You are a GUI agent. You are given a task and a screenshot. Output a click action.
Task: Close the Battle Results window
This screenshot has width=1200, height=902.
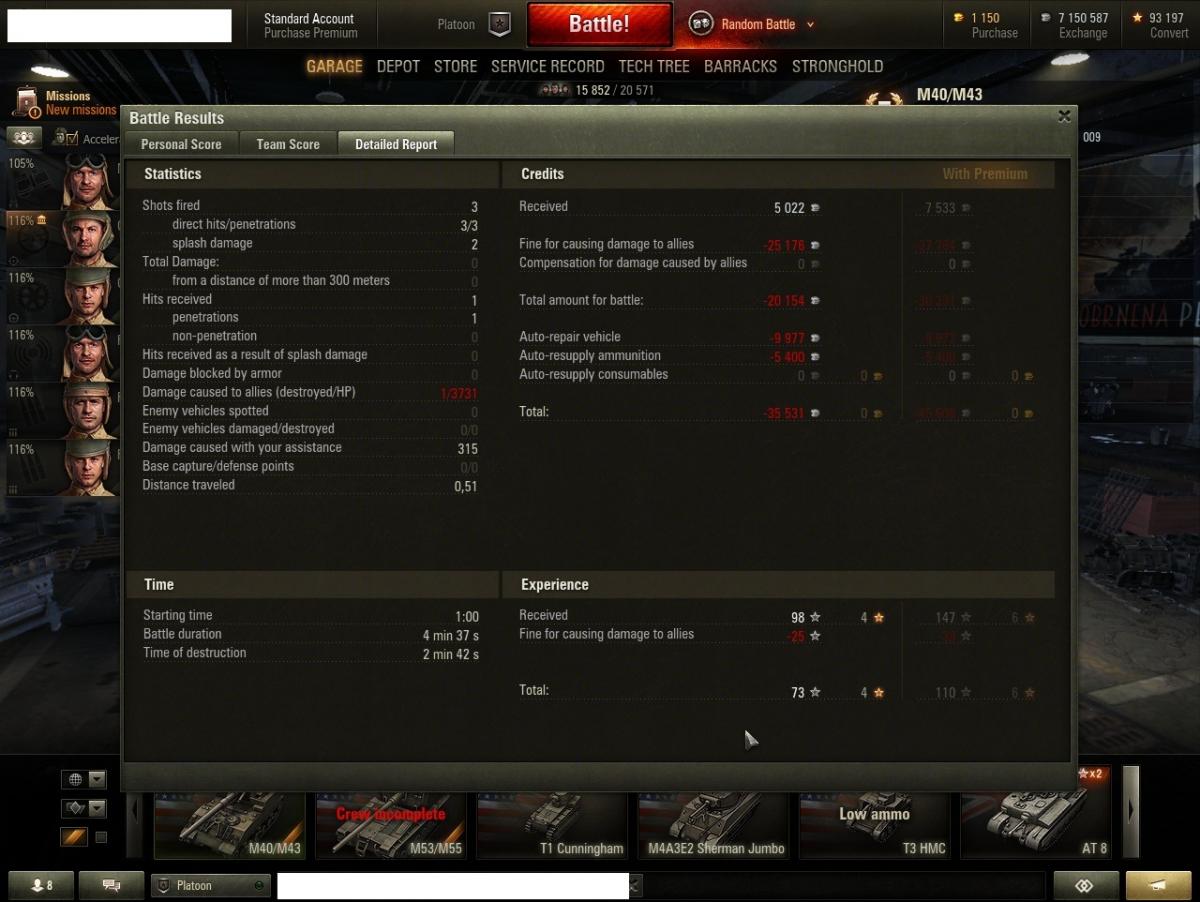[1064, 116]
